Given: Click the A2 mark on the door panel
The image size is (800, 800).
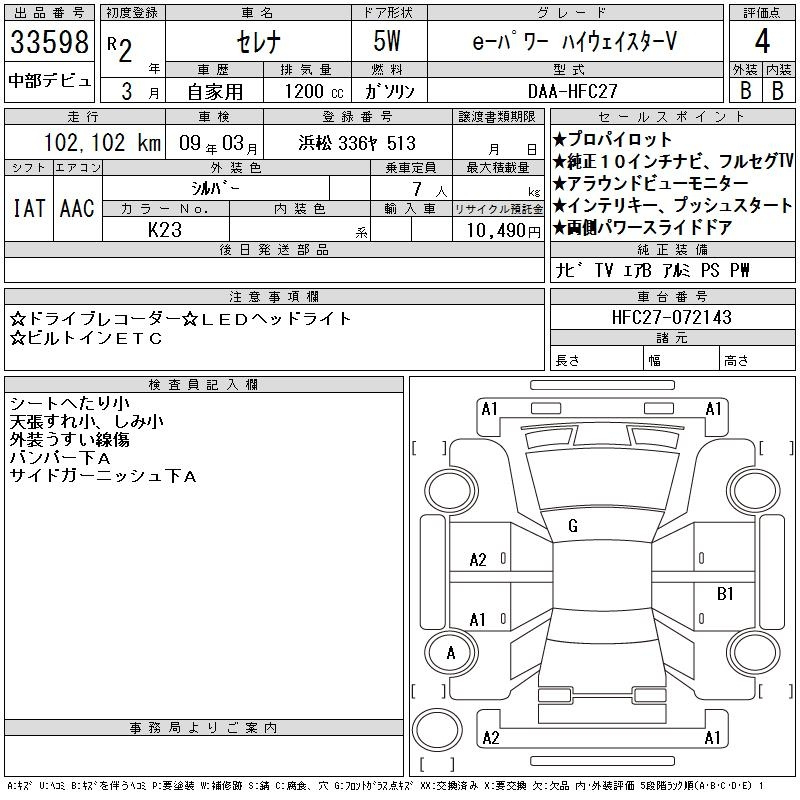Looking at the screenshot, I should pyautogui.click(x=478, y=560).
